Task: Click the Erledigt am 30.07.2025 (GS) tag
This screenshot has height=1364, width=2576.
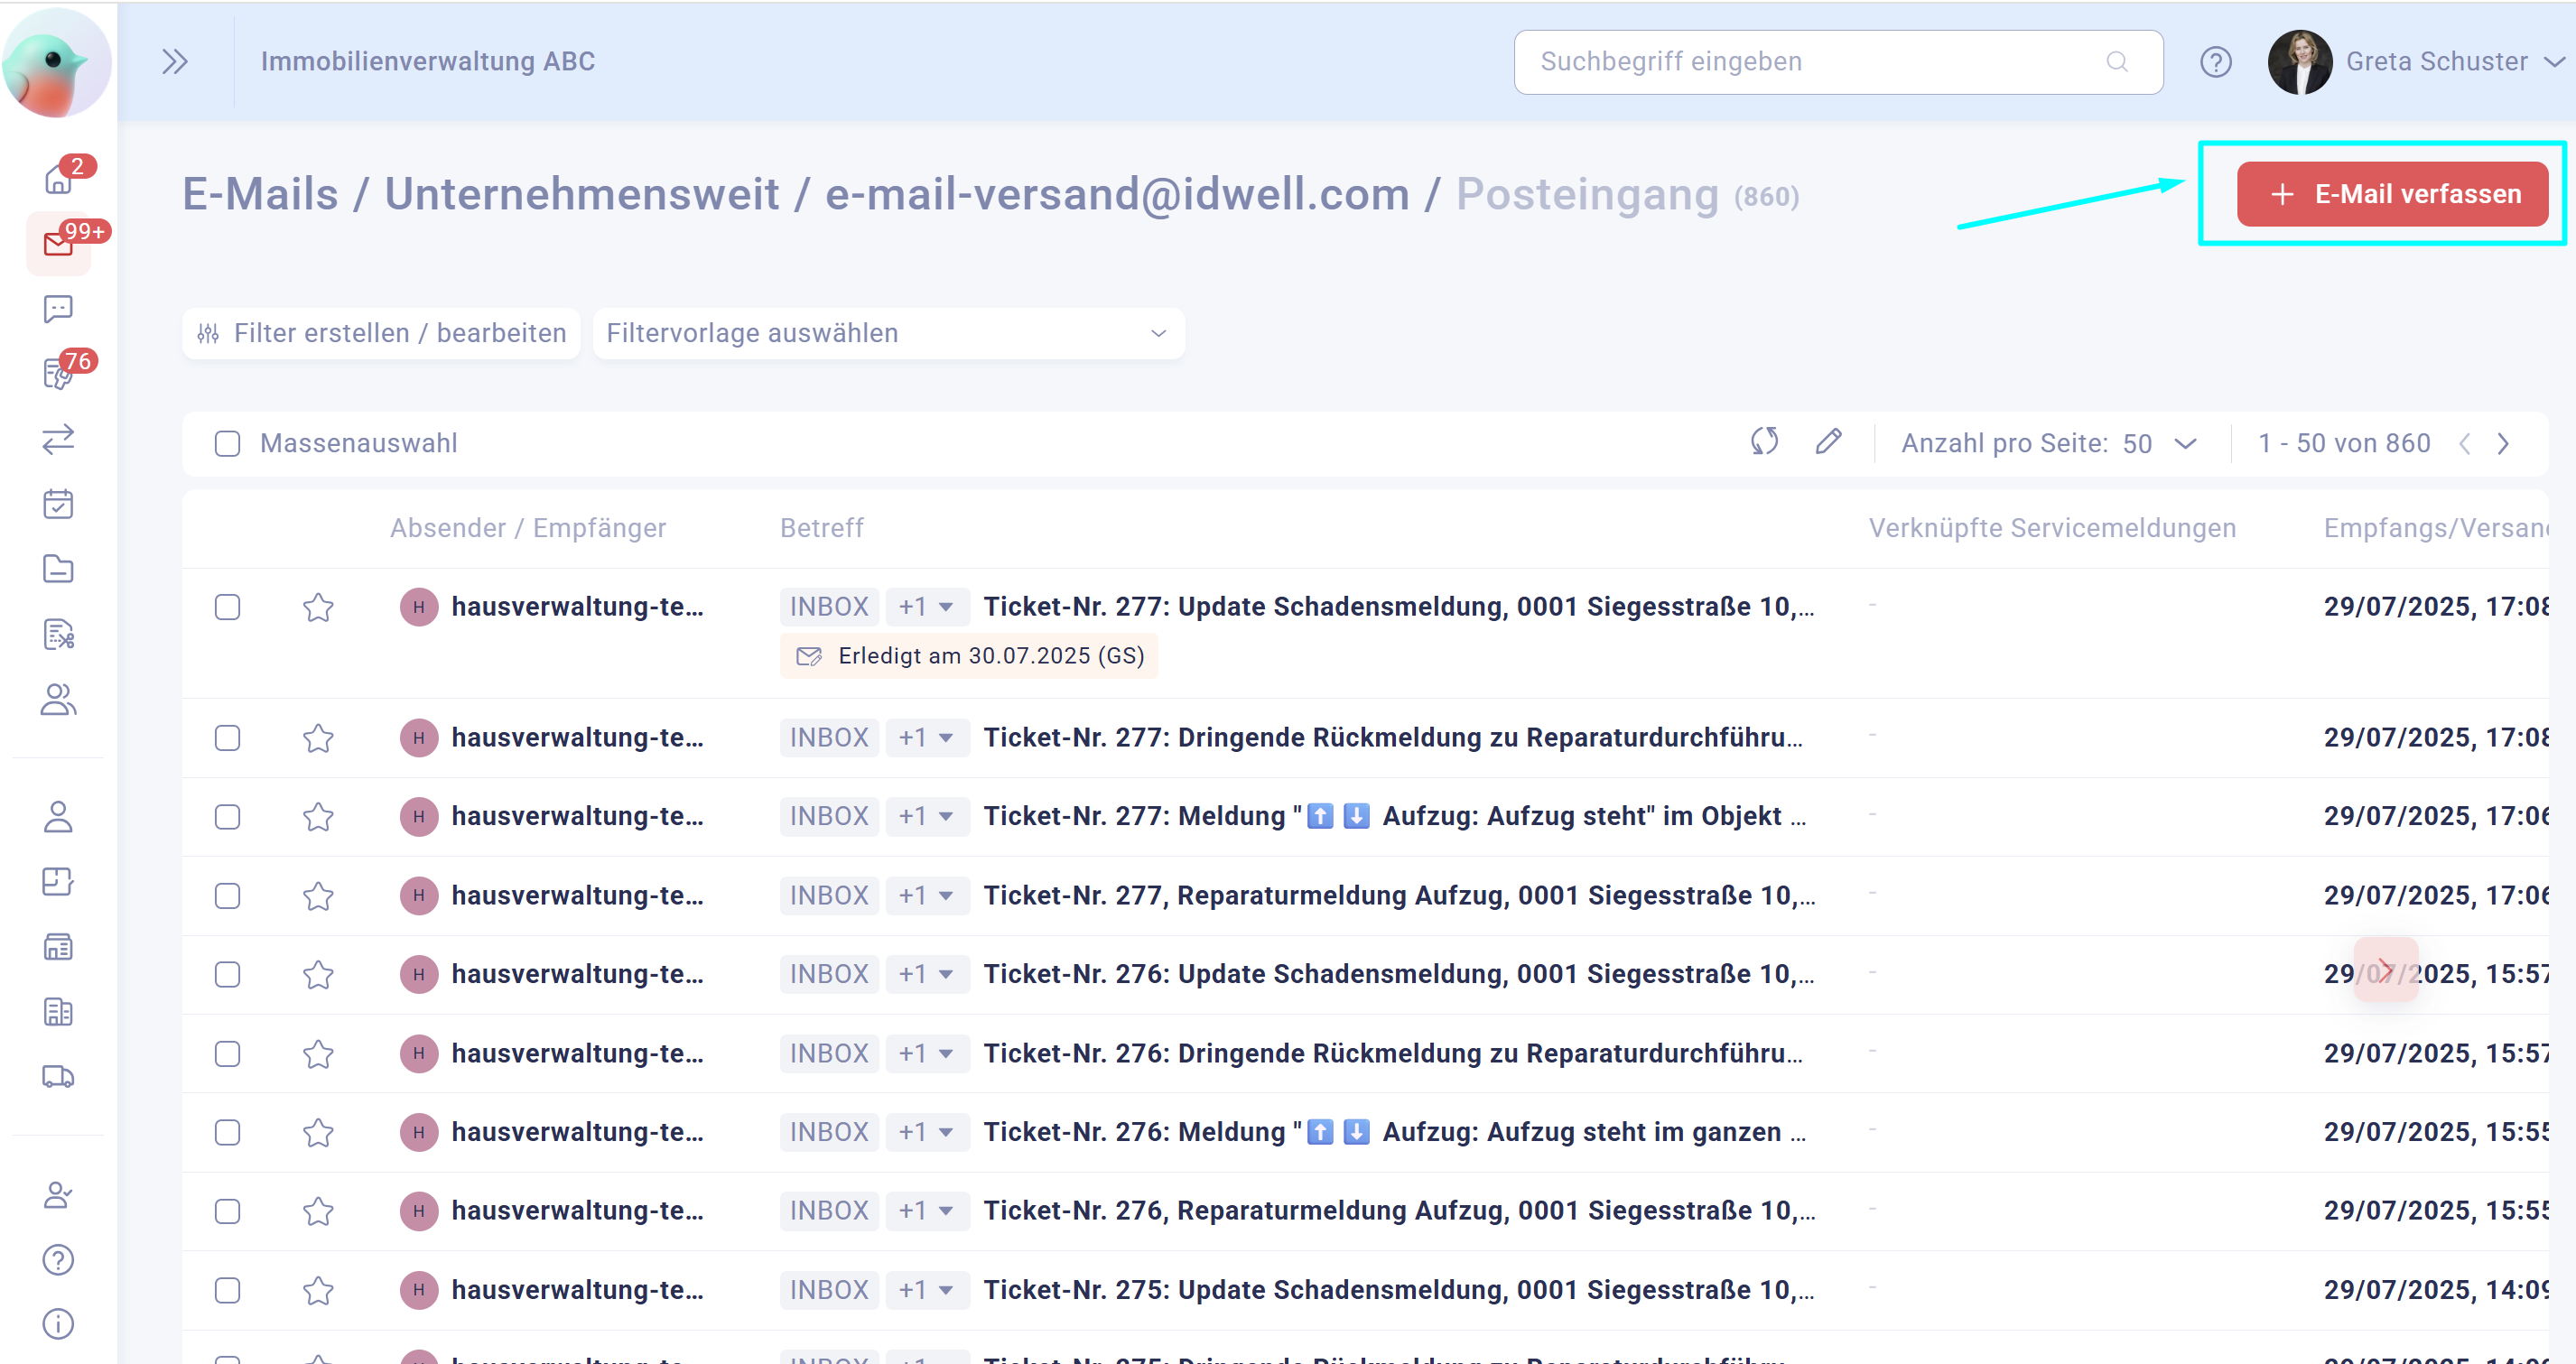Action: click(x=969, y=656)
